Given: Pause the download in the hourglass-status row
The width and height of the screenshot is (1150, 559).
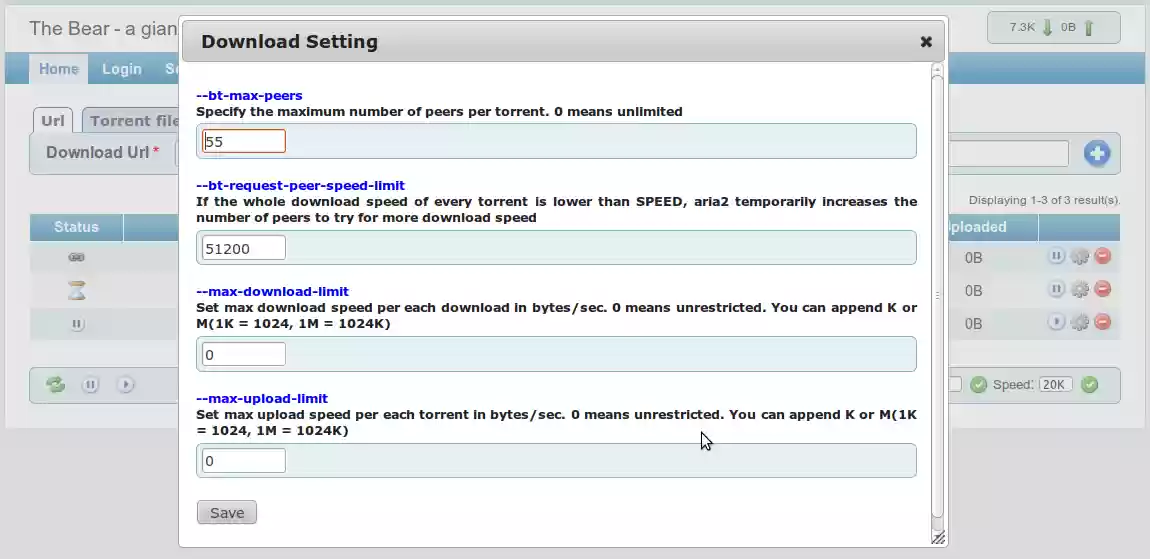Looking at the screenshot, I should (1055, 289).
